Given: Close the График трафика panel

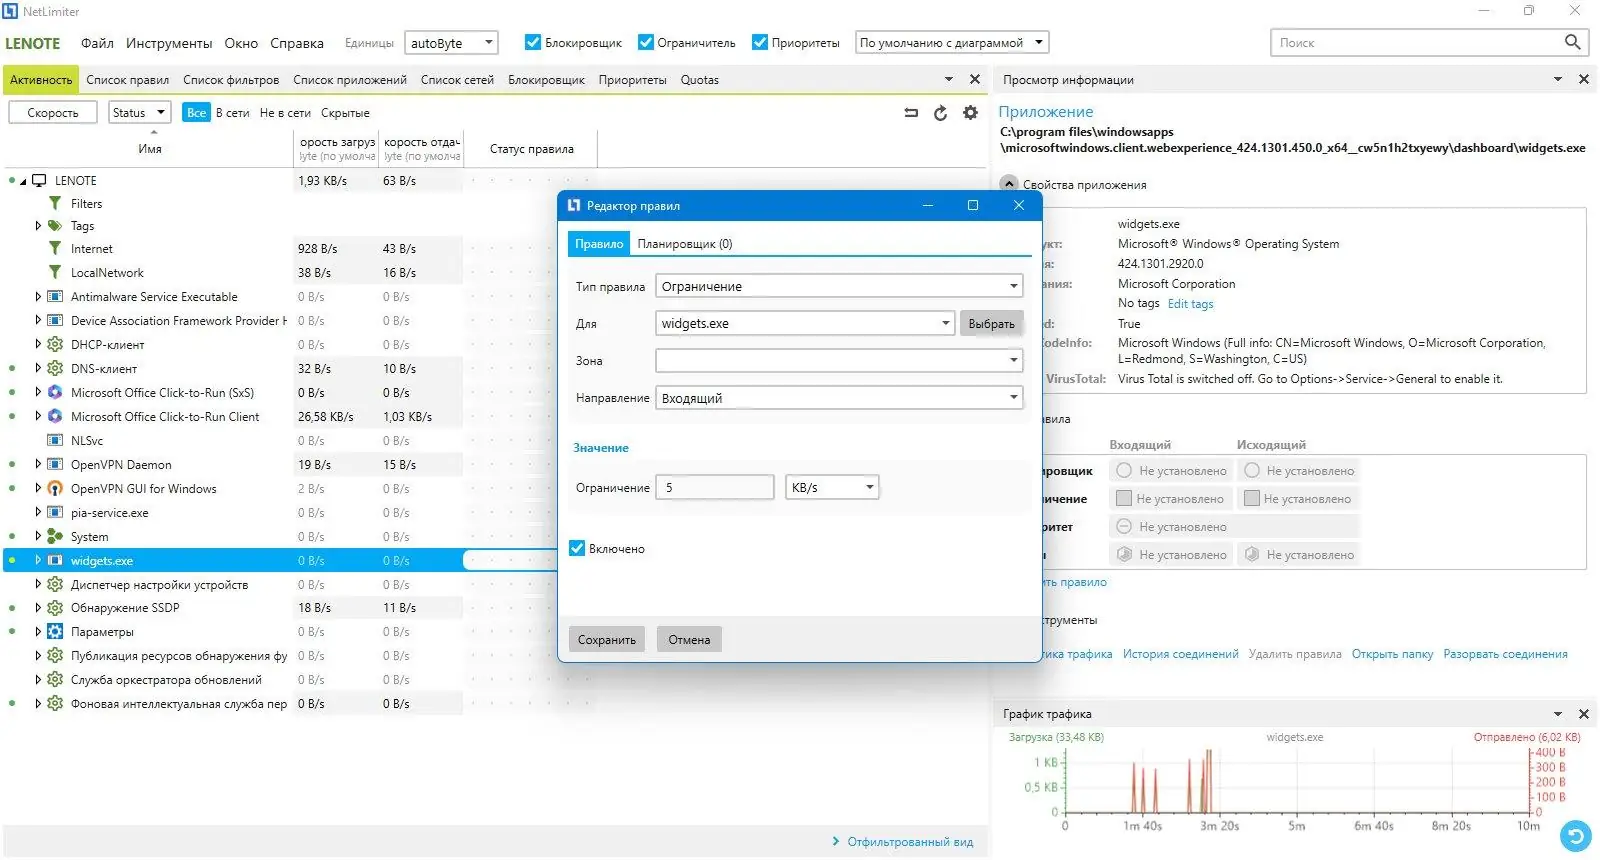Looking at the screenshot, I should [1583, 714].
